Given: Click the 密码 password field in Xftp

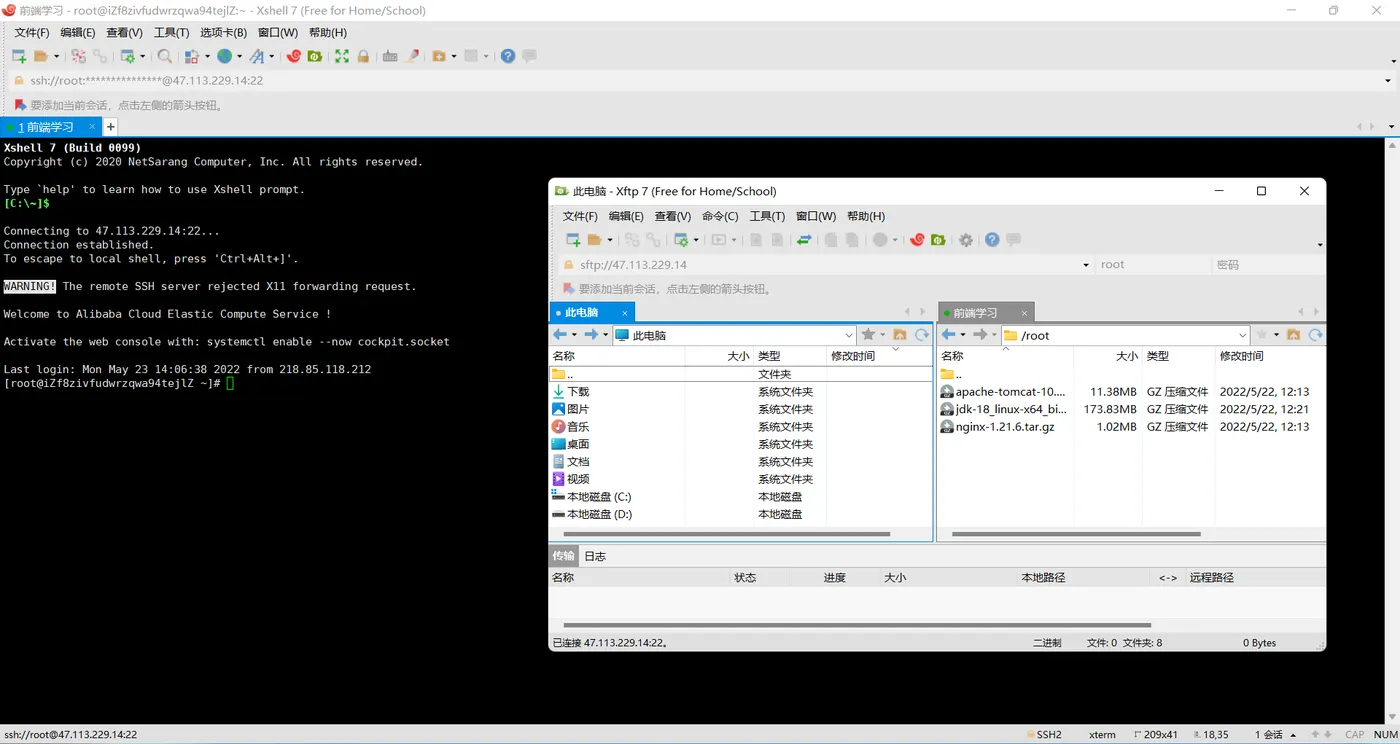Looking at the screenshot, I should 1268,265.
